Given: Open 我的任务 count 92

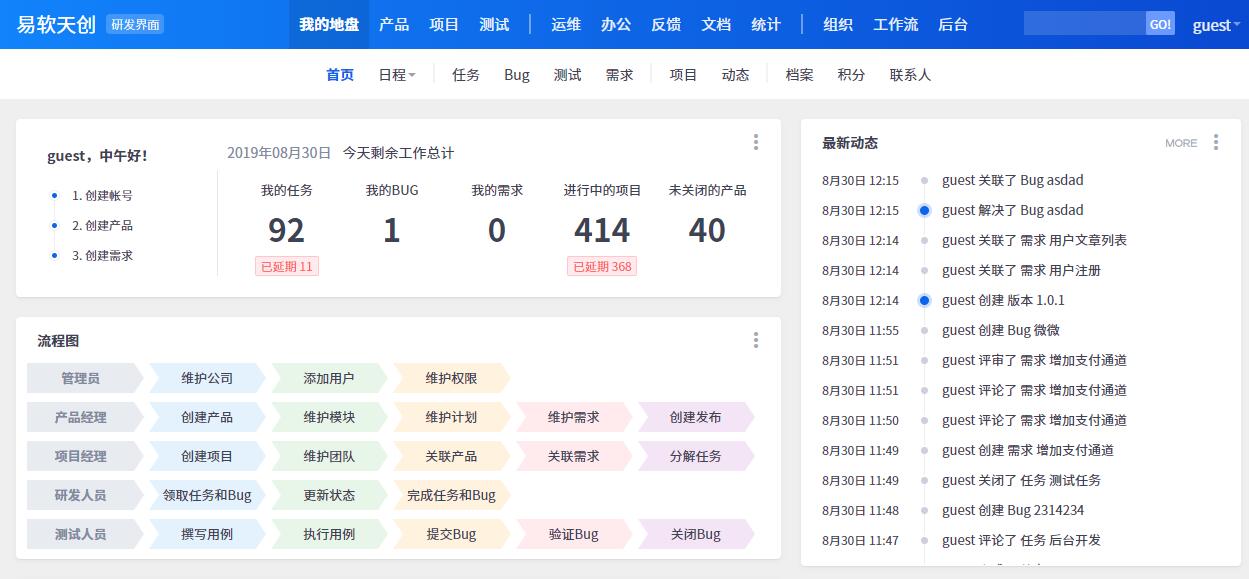Looking at the screenshot, I should click(286, 230).
